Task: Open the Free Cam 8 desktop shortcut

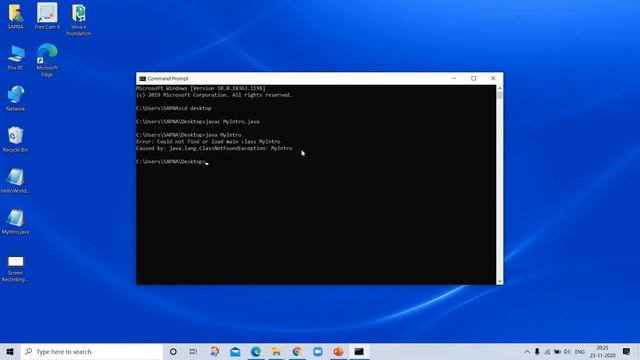Action: (47, 16)
